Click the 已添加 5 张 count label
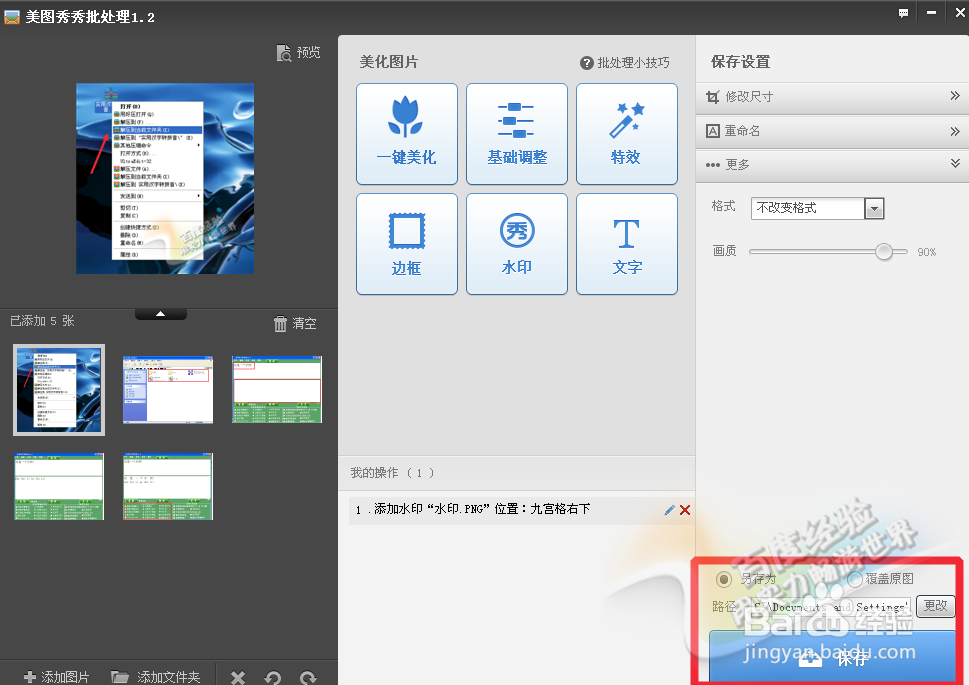Screen dimensions: 969x685 point(43,321)
